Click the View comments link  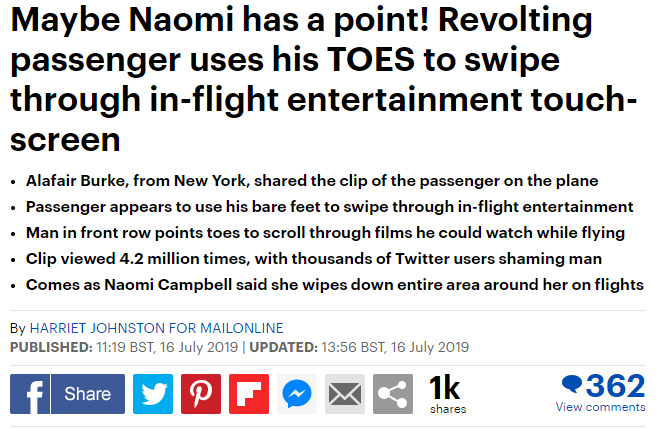[600, 407]
